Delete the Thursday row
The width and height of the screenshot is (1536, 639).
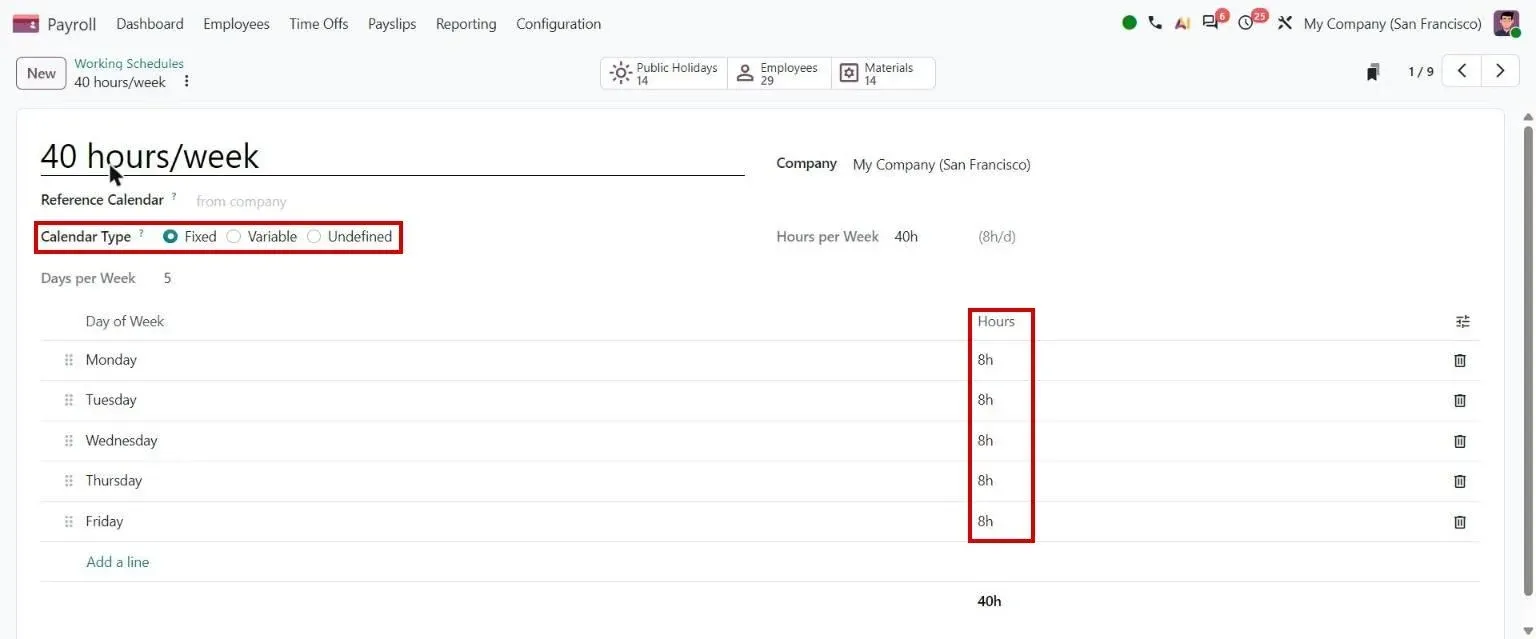tap(1460, 481)
